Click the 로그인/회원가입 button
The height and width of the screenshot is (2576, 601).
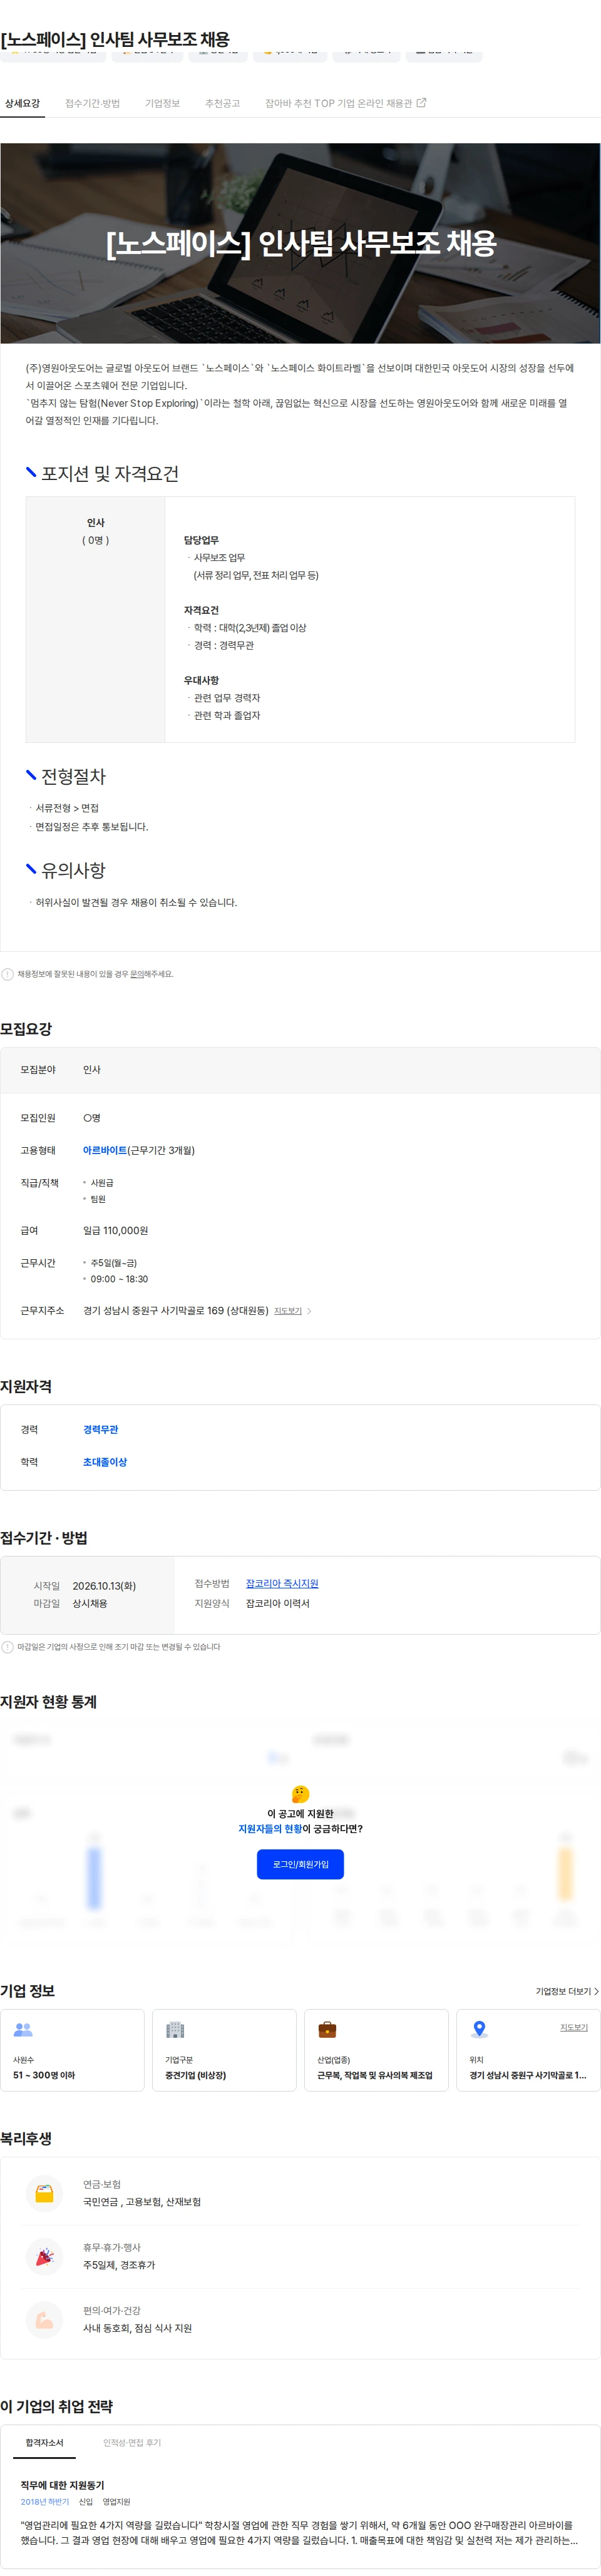(x=300, y=1864)
